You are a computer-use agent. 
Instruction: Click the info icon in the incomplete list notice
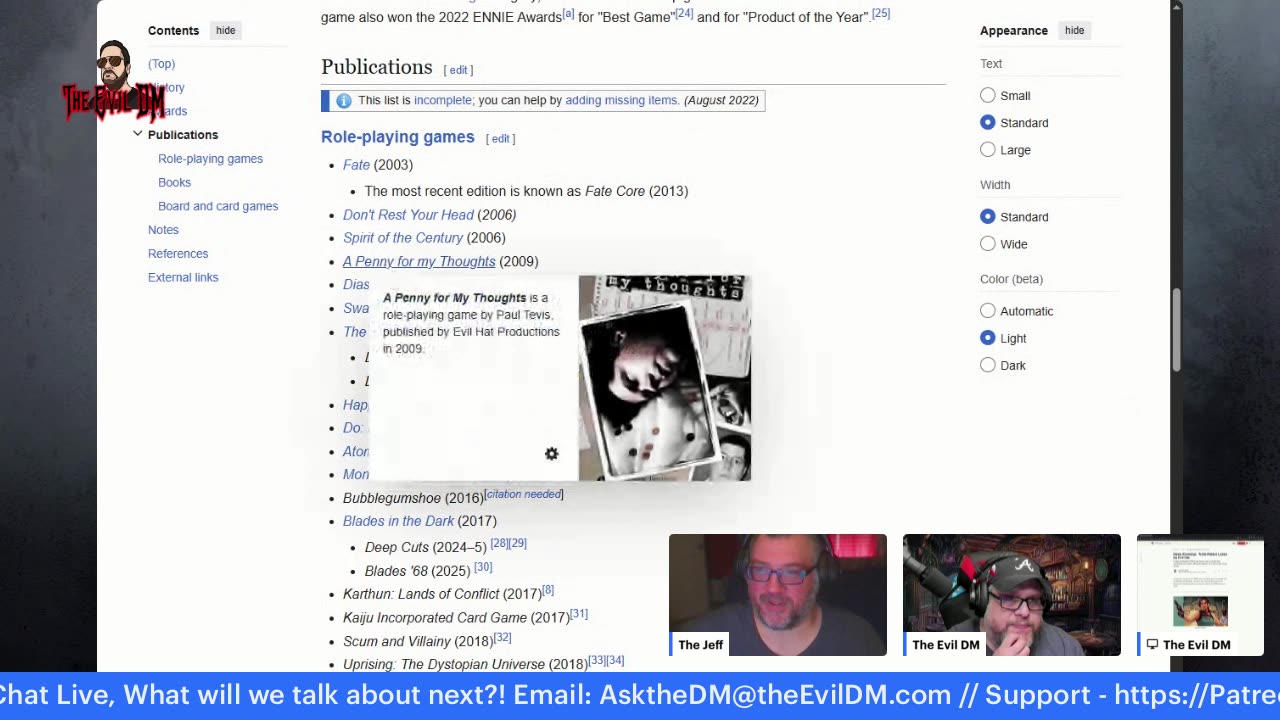click(x=344, y=100)
